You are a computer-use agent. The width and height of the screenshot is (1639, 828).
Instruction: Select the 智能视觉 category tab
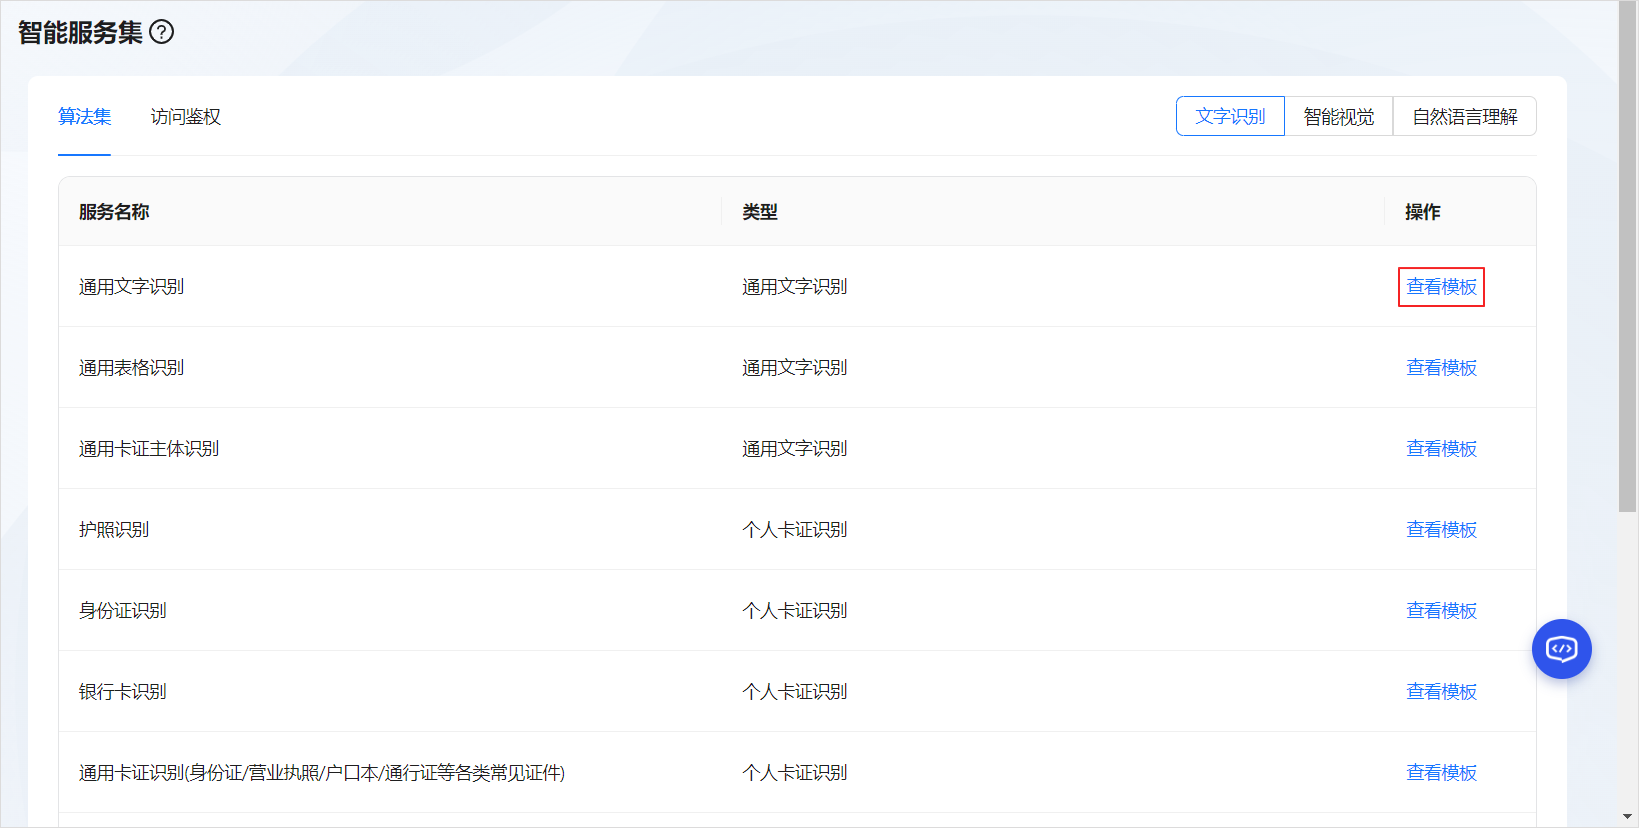coord(1339,116)
